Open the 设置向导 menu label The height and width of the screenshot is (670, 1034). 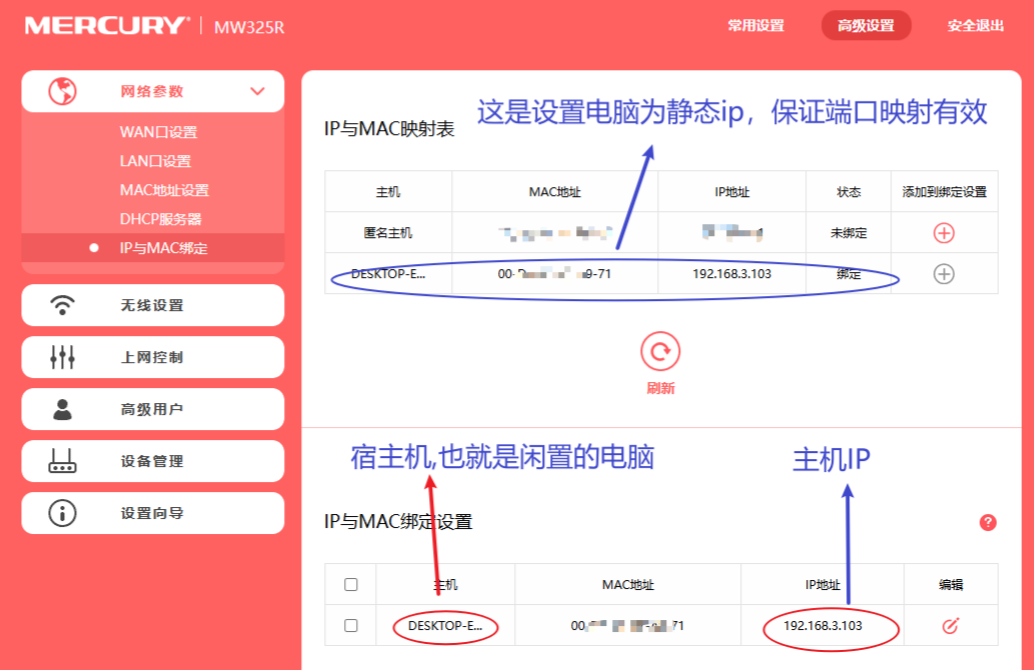(x=152, y=513)
